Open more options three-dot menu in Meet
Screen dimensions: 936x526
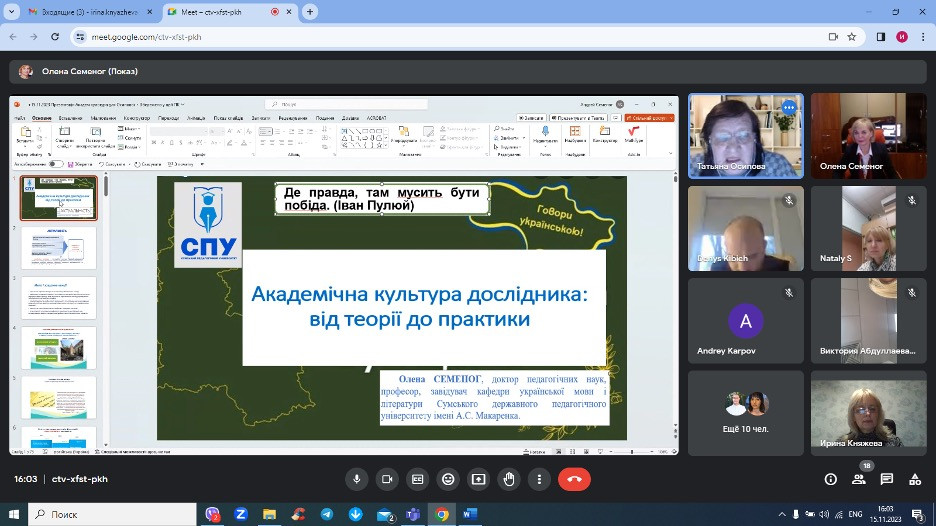[539, 479]
